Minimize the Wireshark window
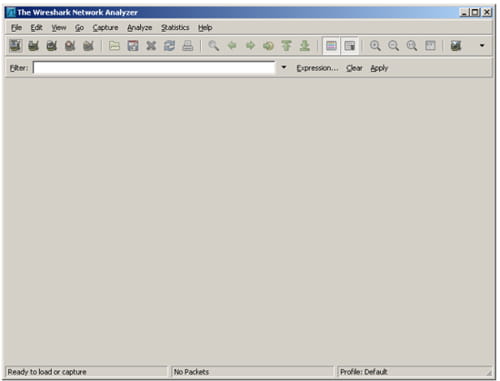The image size is (500, 381). tap(464, 12)
